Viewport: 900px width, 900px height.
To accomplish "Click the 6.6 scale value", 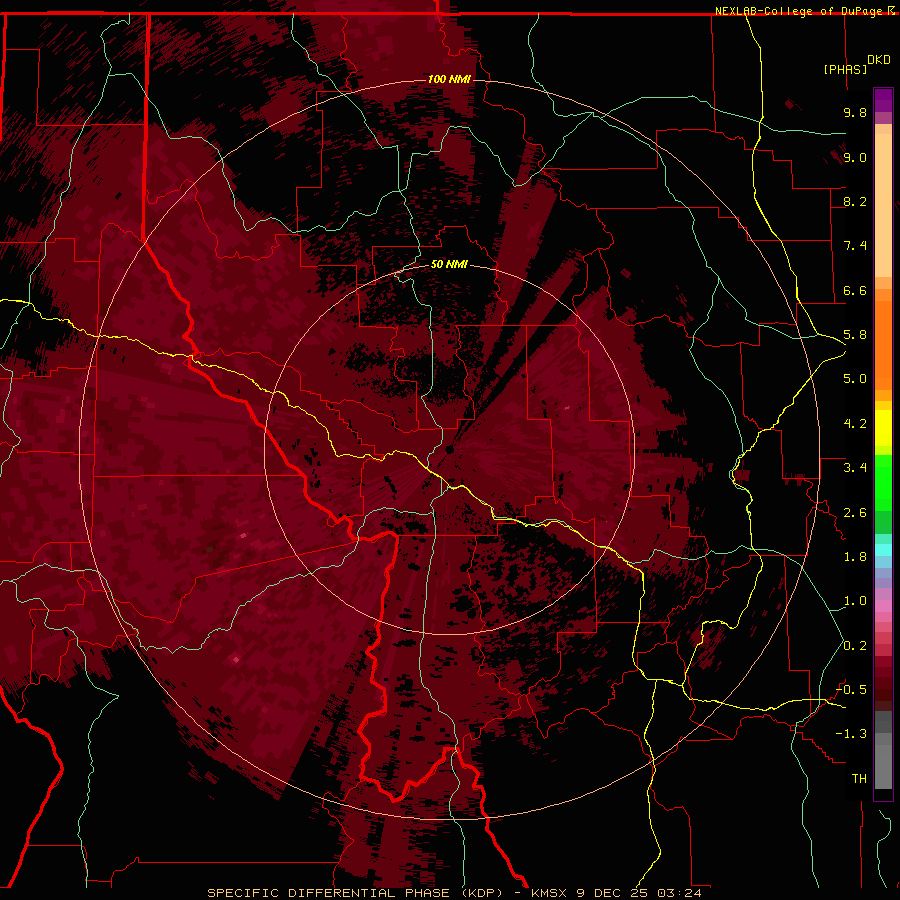I will point(855,290).
